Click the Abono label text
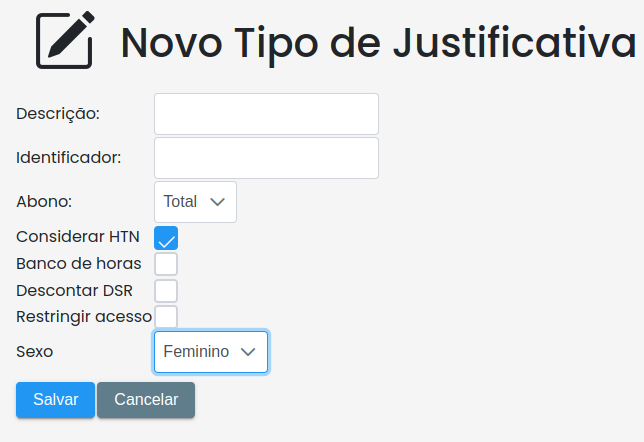Screen dimensions: 644x442 tap(44, 202)
